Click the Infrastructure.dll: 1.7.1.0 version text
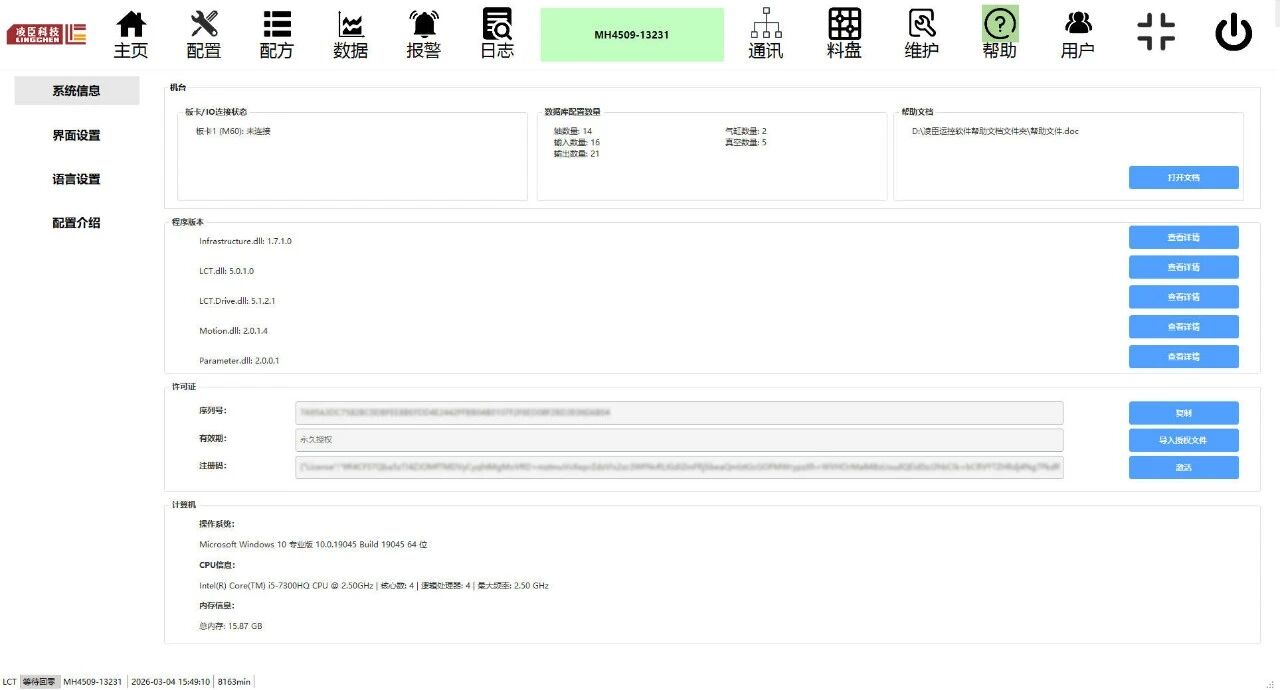This screenshot has width=1280, height=690. coord(245,241)
